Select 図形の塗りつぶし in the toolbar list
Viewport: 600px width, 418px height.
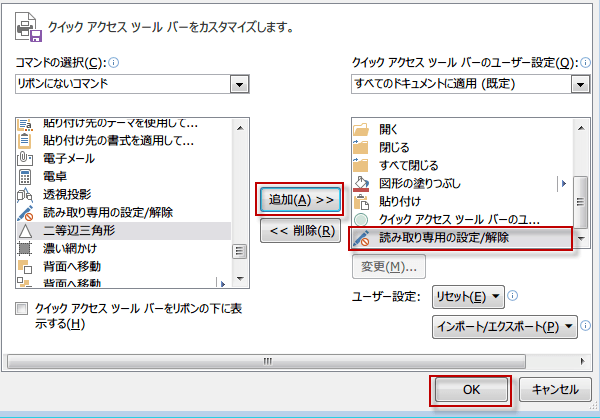[462, 184]
